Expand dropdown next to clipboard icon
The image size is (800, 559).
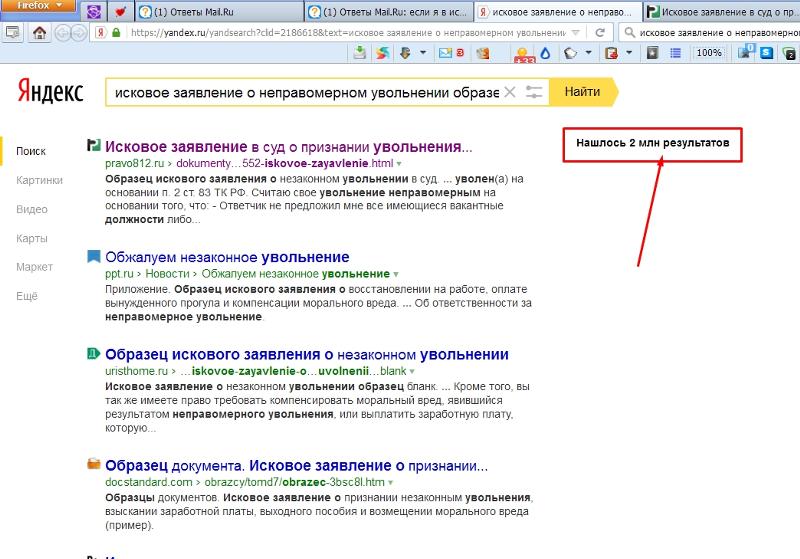click(x=629, y=53)
